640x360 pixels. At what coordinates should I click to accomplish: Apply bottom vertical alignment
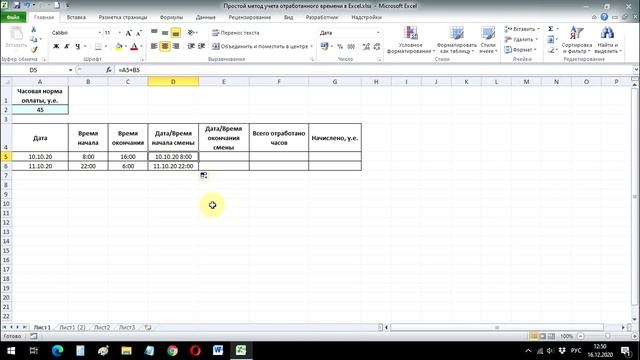[x=176, y=33]
